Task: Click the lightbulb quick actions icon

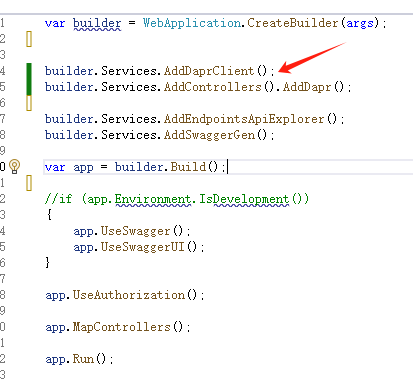Action: click(x=14, y=166)
